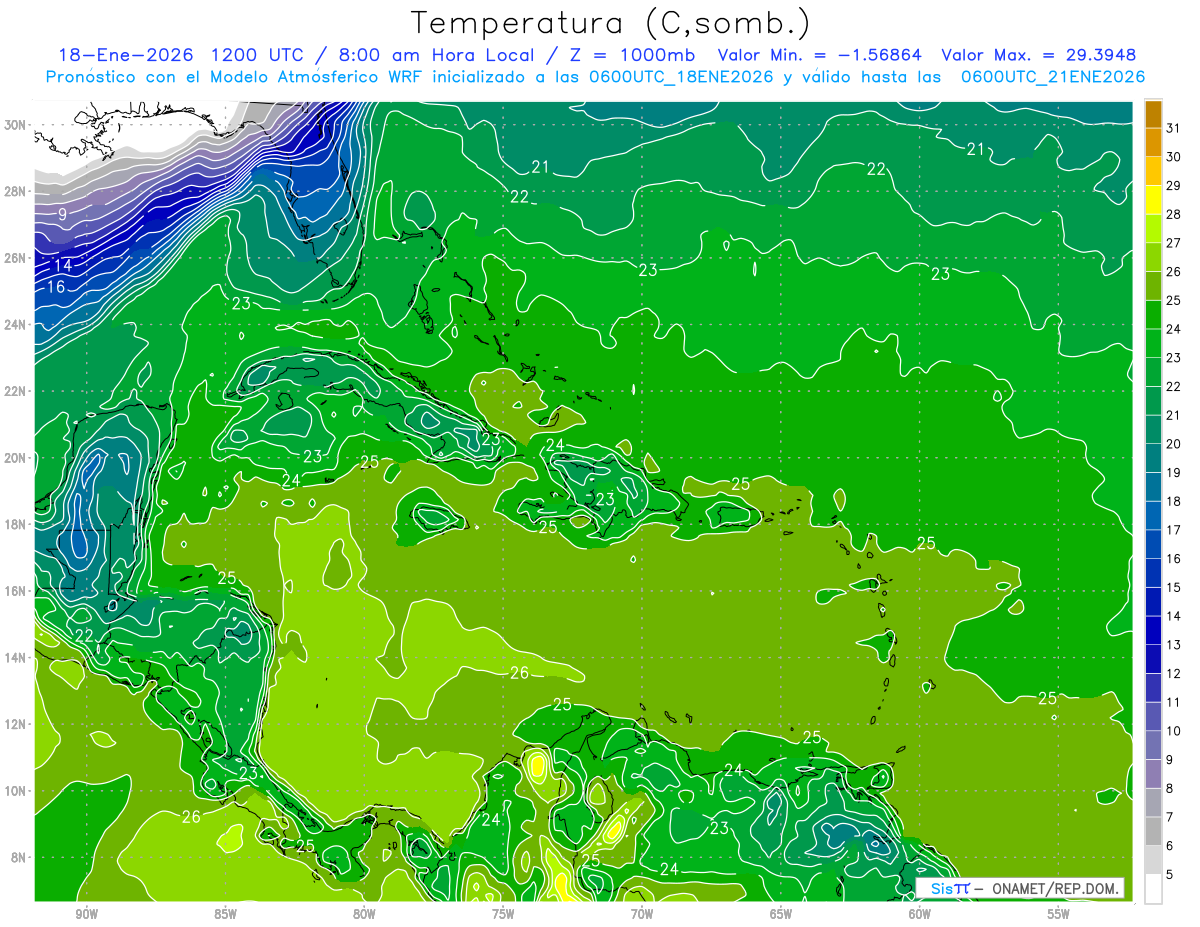The width and height of the screenshot is (1200, 927).
Task: Click latitude axis label '12N'
Action: pyautogui.click(x=17, y=724)
